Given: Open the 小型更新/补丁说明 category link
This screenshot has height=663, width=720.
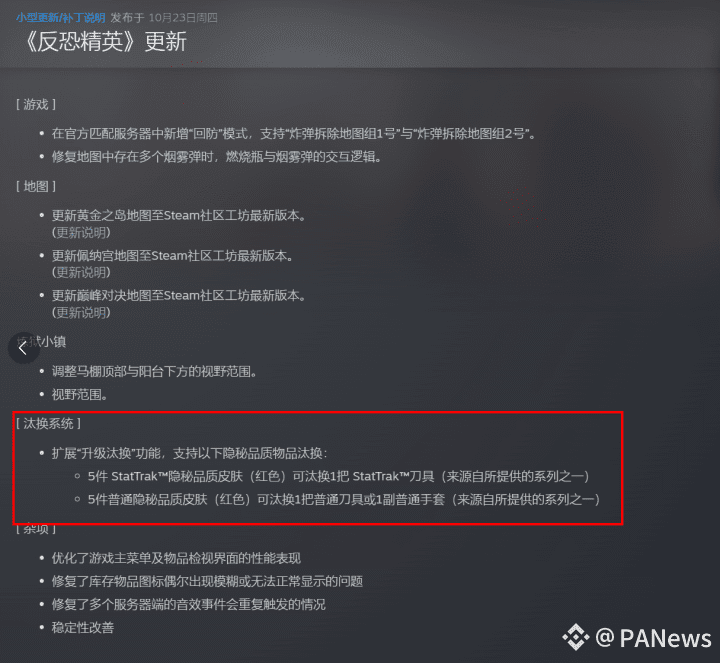Looking at the screenshot, I should [61, 17].
